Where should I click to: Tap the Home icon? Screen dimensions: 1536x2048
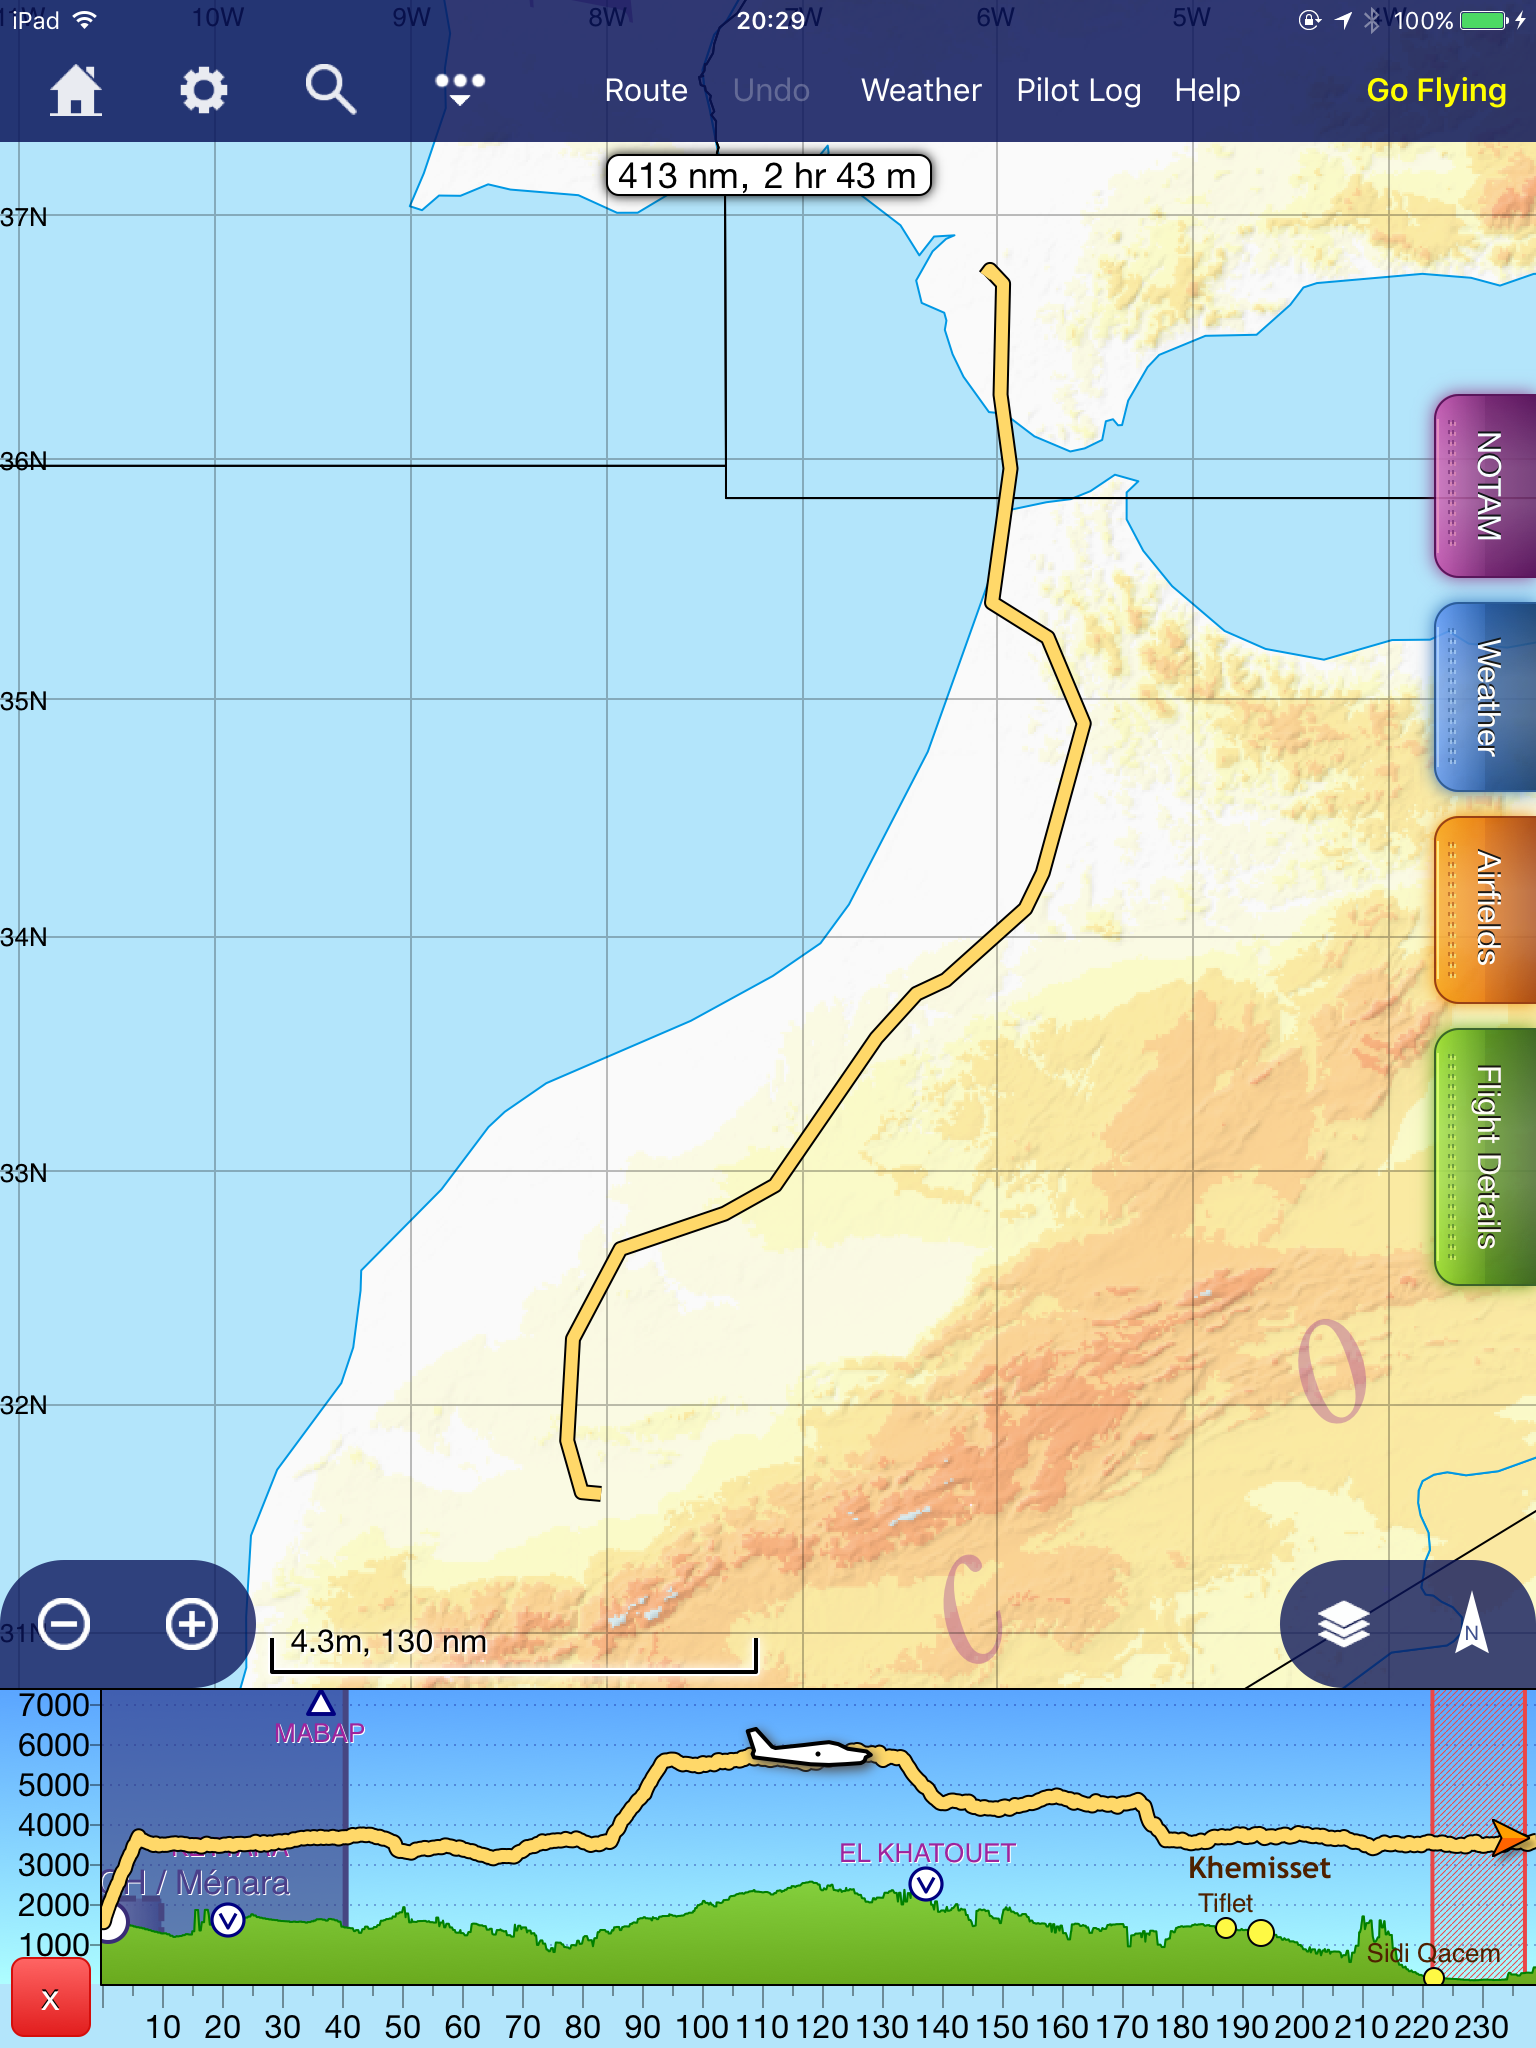click(x=76, y=91)
